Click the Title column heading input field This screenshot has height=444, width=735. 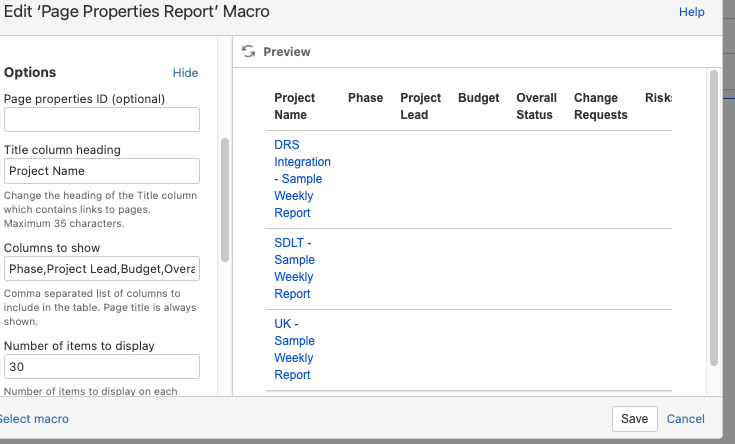pyautogui.click(x=102, y=171)
